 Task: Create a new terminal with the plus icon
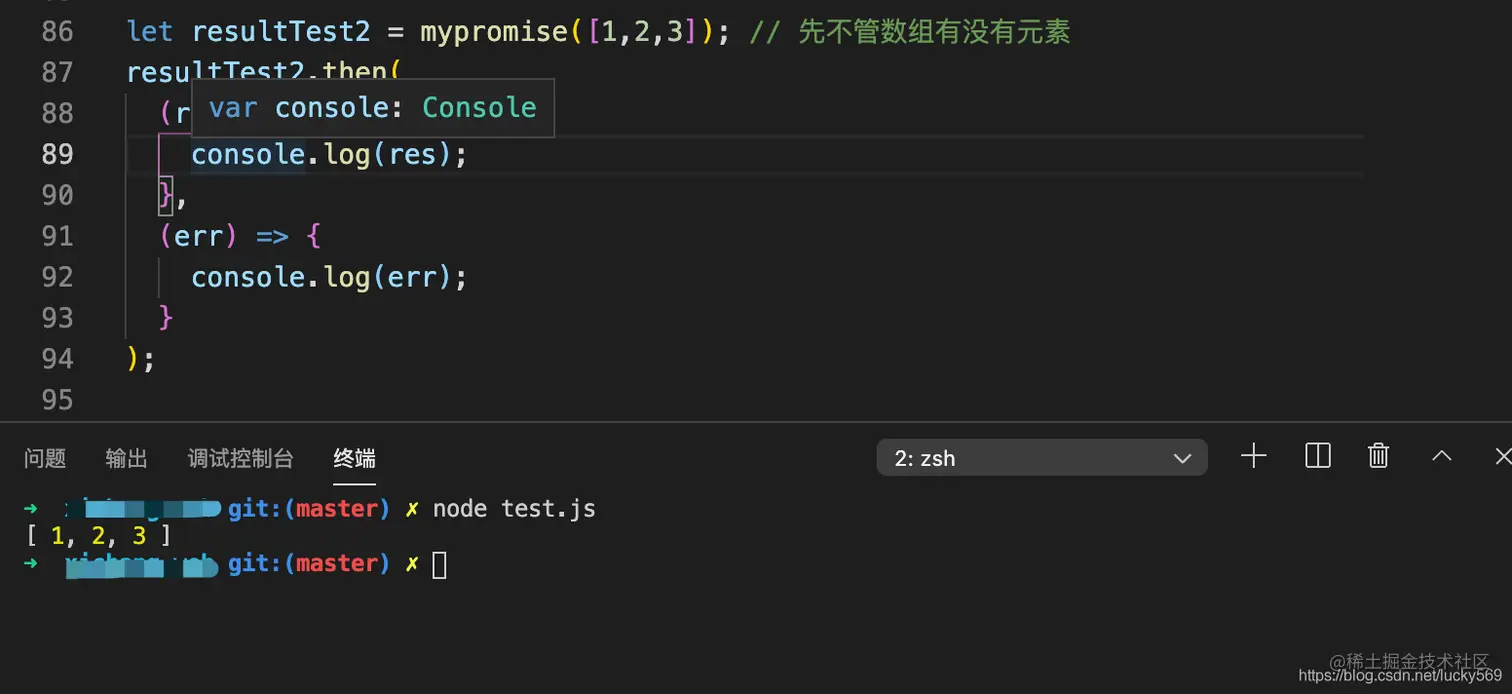point(1253,457)
